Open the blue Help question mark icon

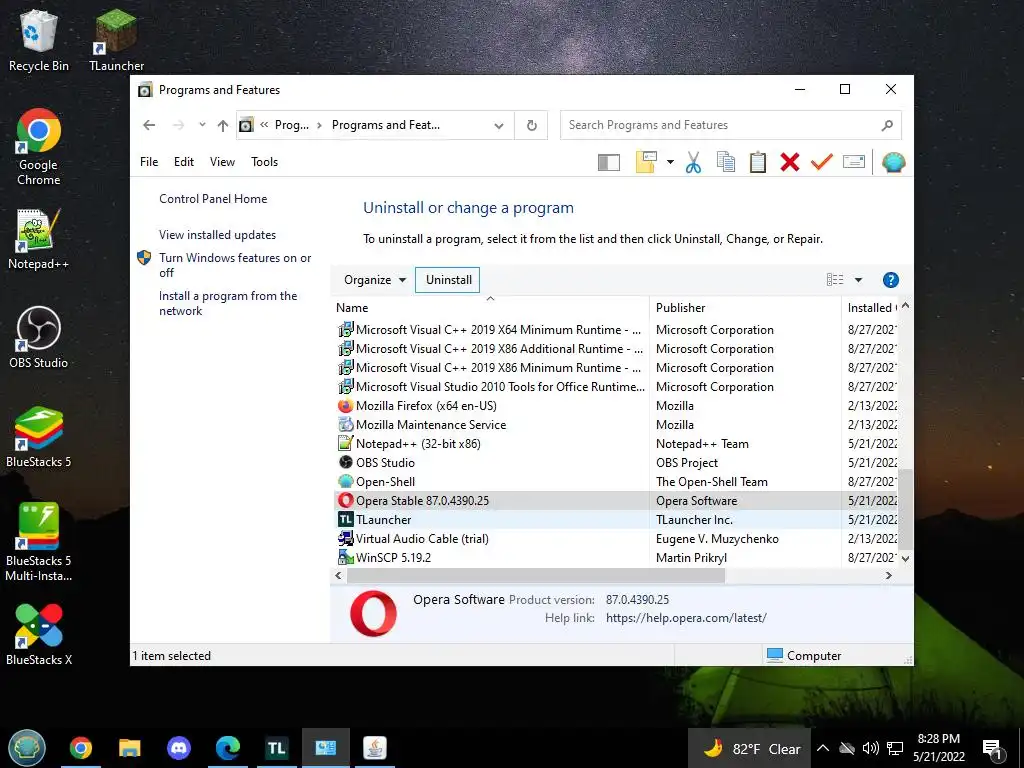pos(890,280)
